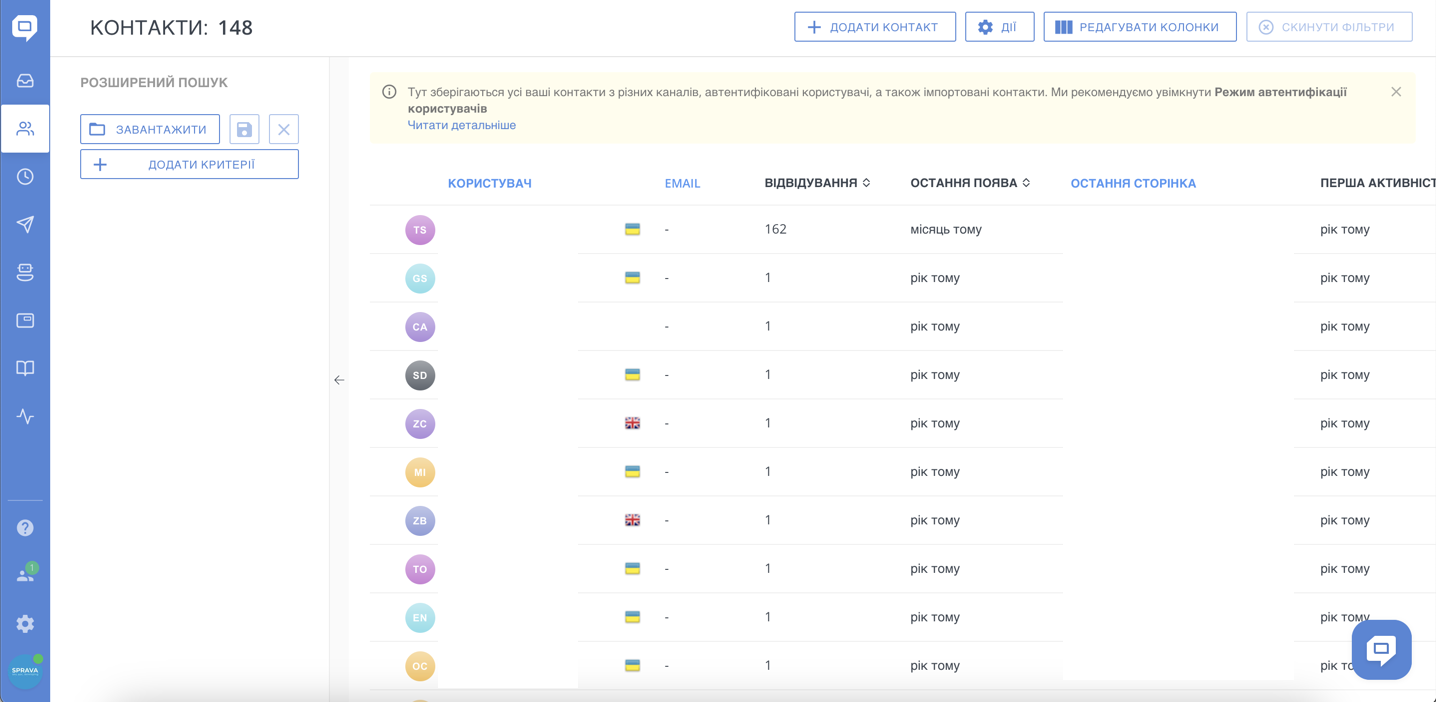The width and height of the screenshot is (1437, 702).
Task: Click the help question mark icon
Action: click(x=25, y=528)
